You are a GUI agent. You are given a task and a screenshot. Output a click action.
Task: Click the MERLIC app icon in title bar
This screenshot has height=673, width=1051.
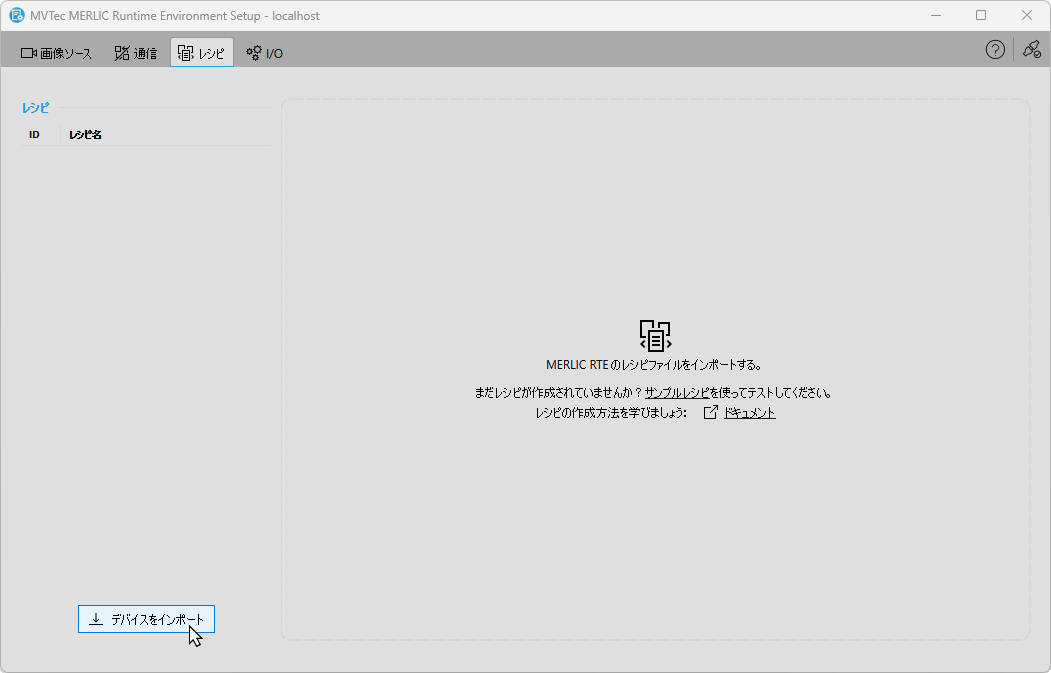coord(16,16)
